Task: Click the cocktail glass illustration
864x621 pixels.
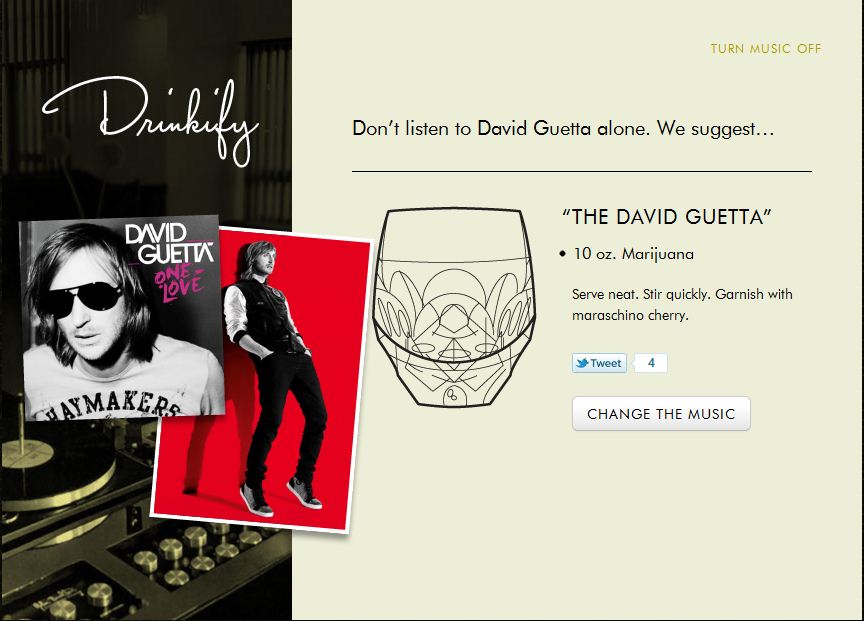Action: point(453,307)
